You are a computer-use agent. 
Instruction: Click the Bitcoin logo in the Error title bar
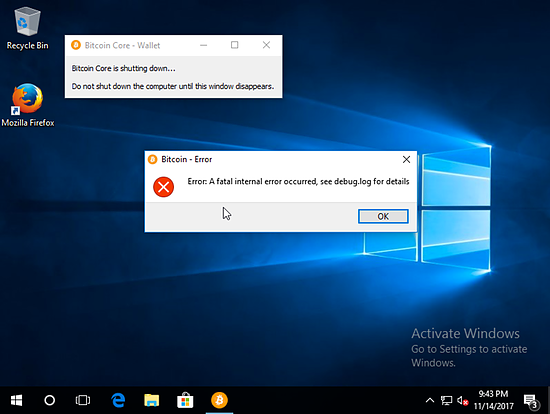(152, 160)
